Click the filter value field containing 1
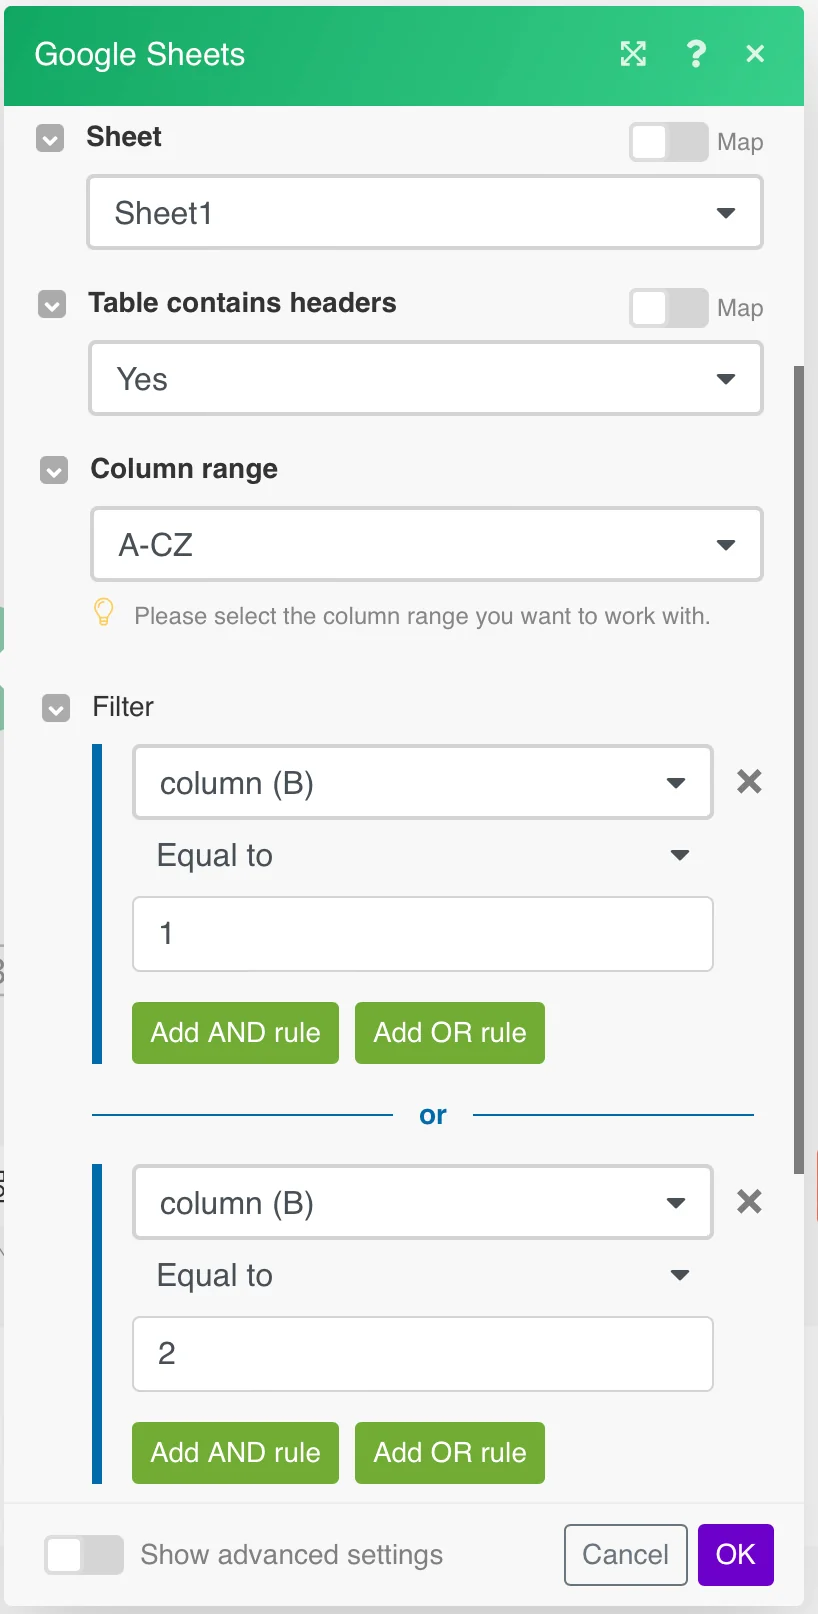Image resolution: width=818 pixels, height=1614 pixels. coord(423,934)
